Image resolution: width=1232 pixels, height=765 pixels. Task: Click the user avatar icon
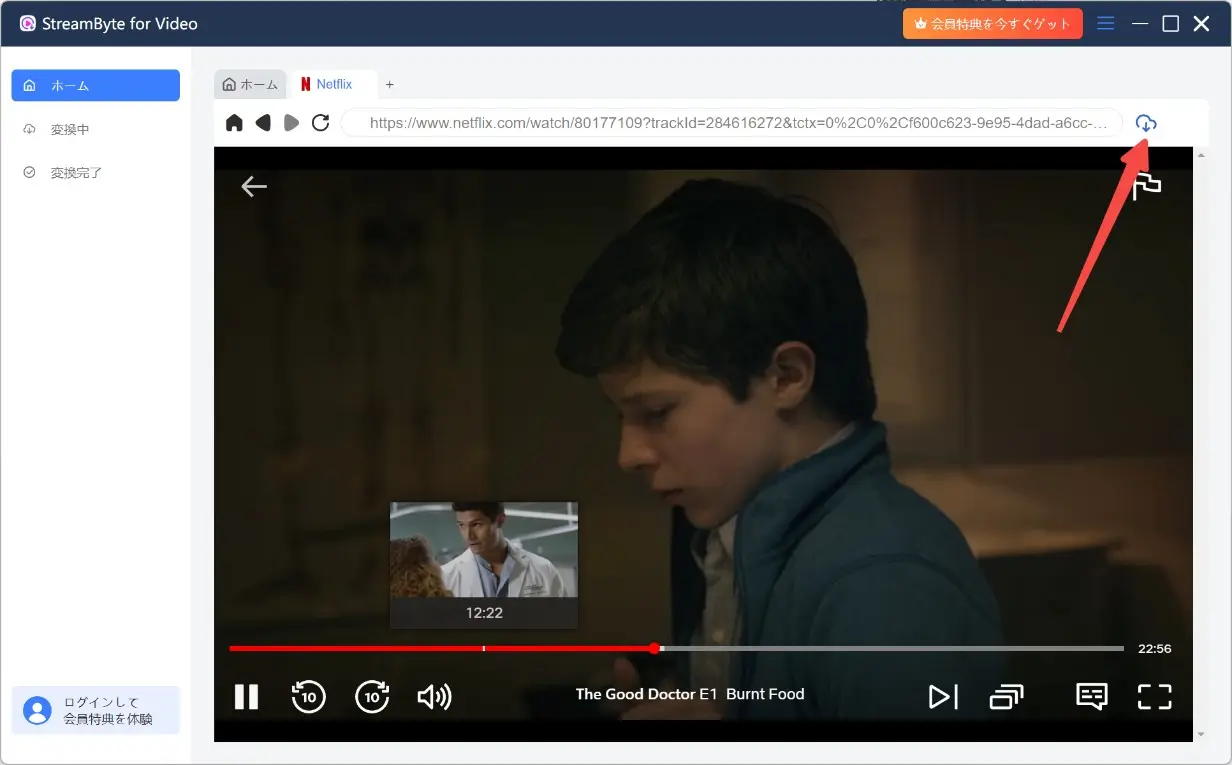37,710
